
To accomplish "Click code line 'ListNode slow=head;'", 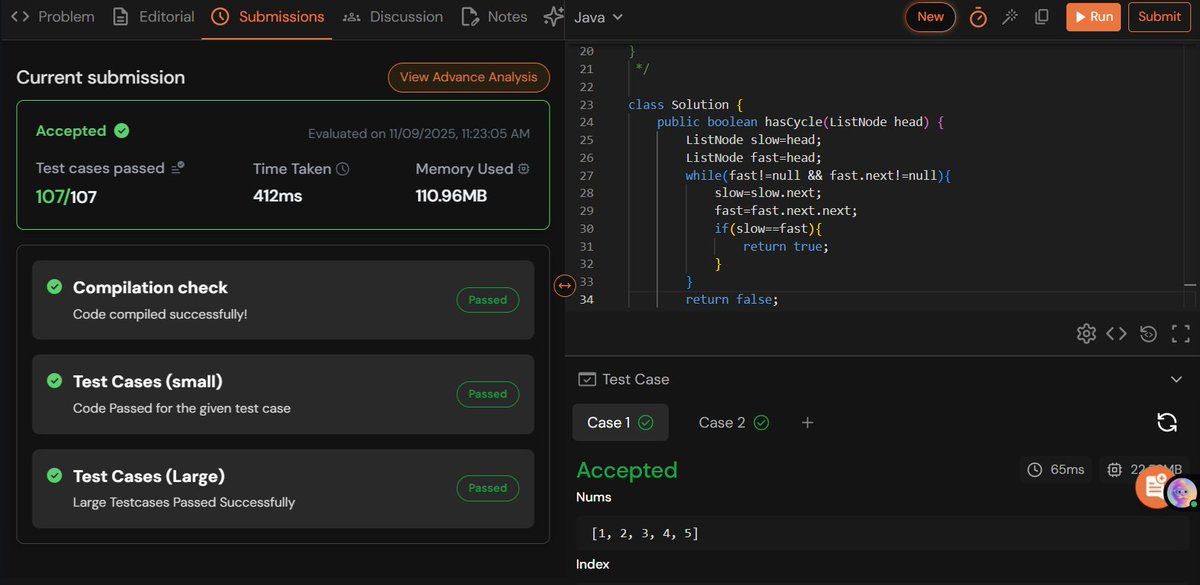I will coord(753,139).
